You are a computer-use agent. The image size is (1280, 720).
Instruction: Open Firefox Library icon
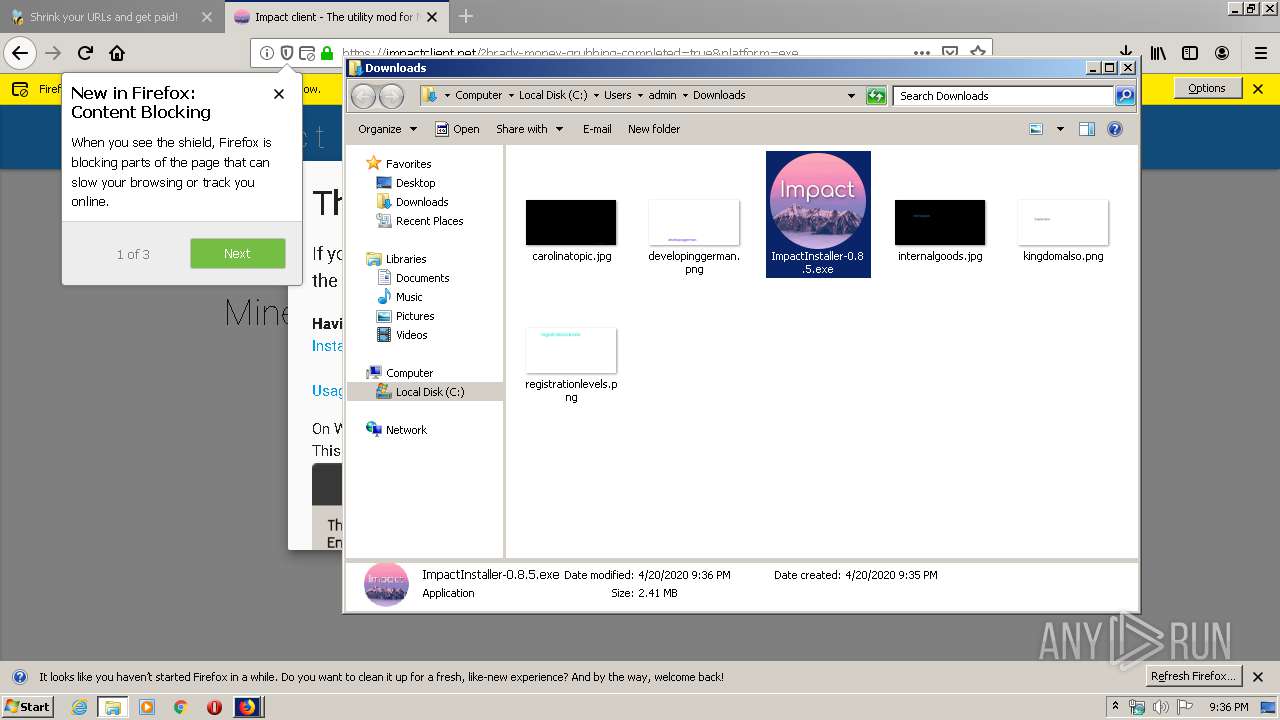coord(1158,53)
